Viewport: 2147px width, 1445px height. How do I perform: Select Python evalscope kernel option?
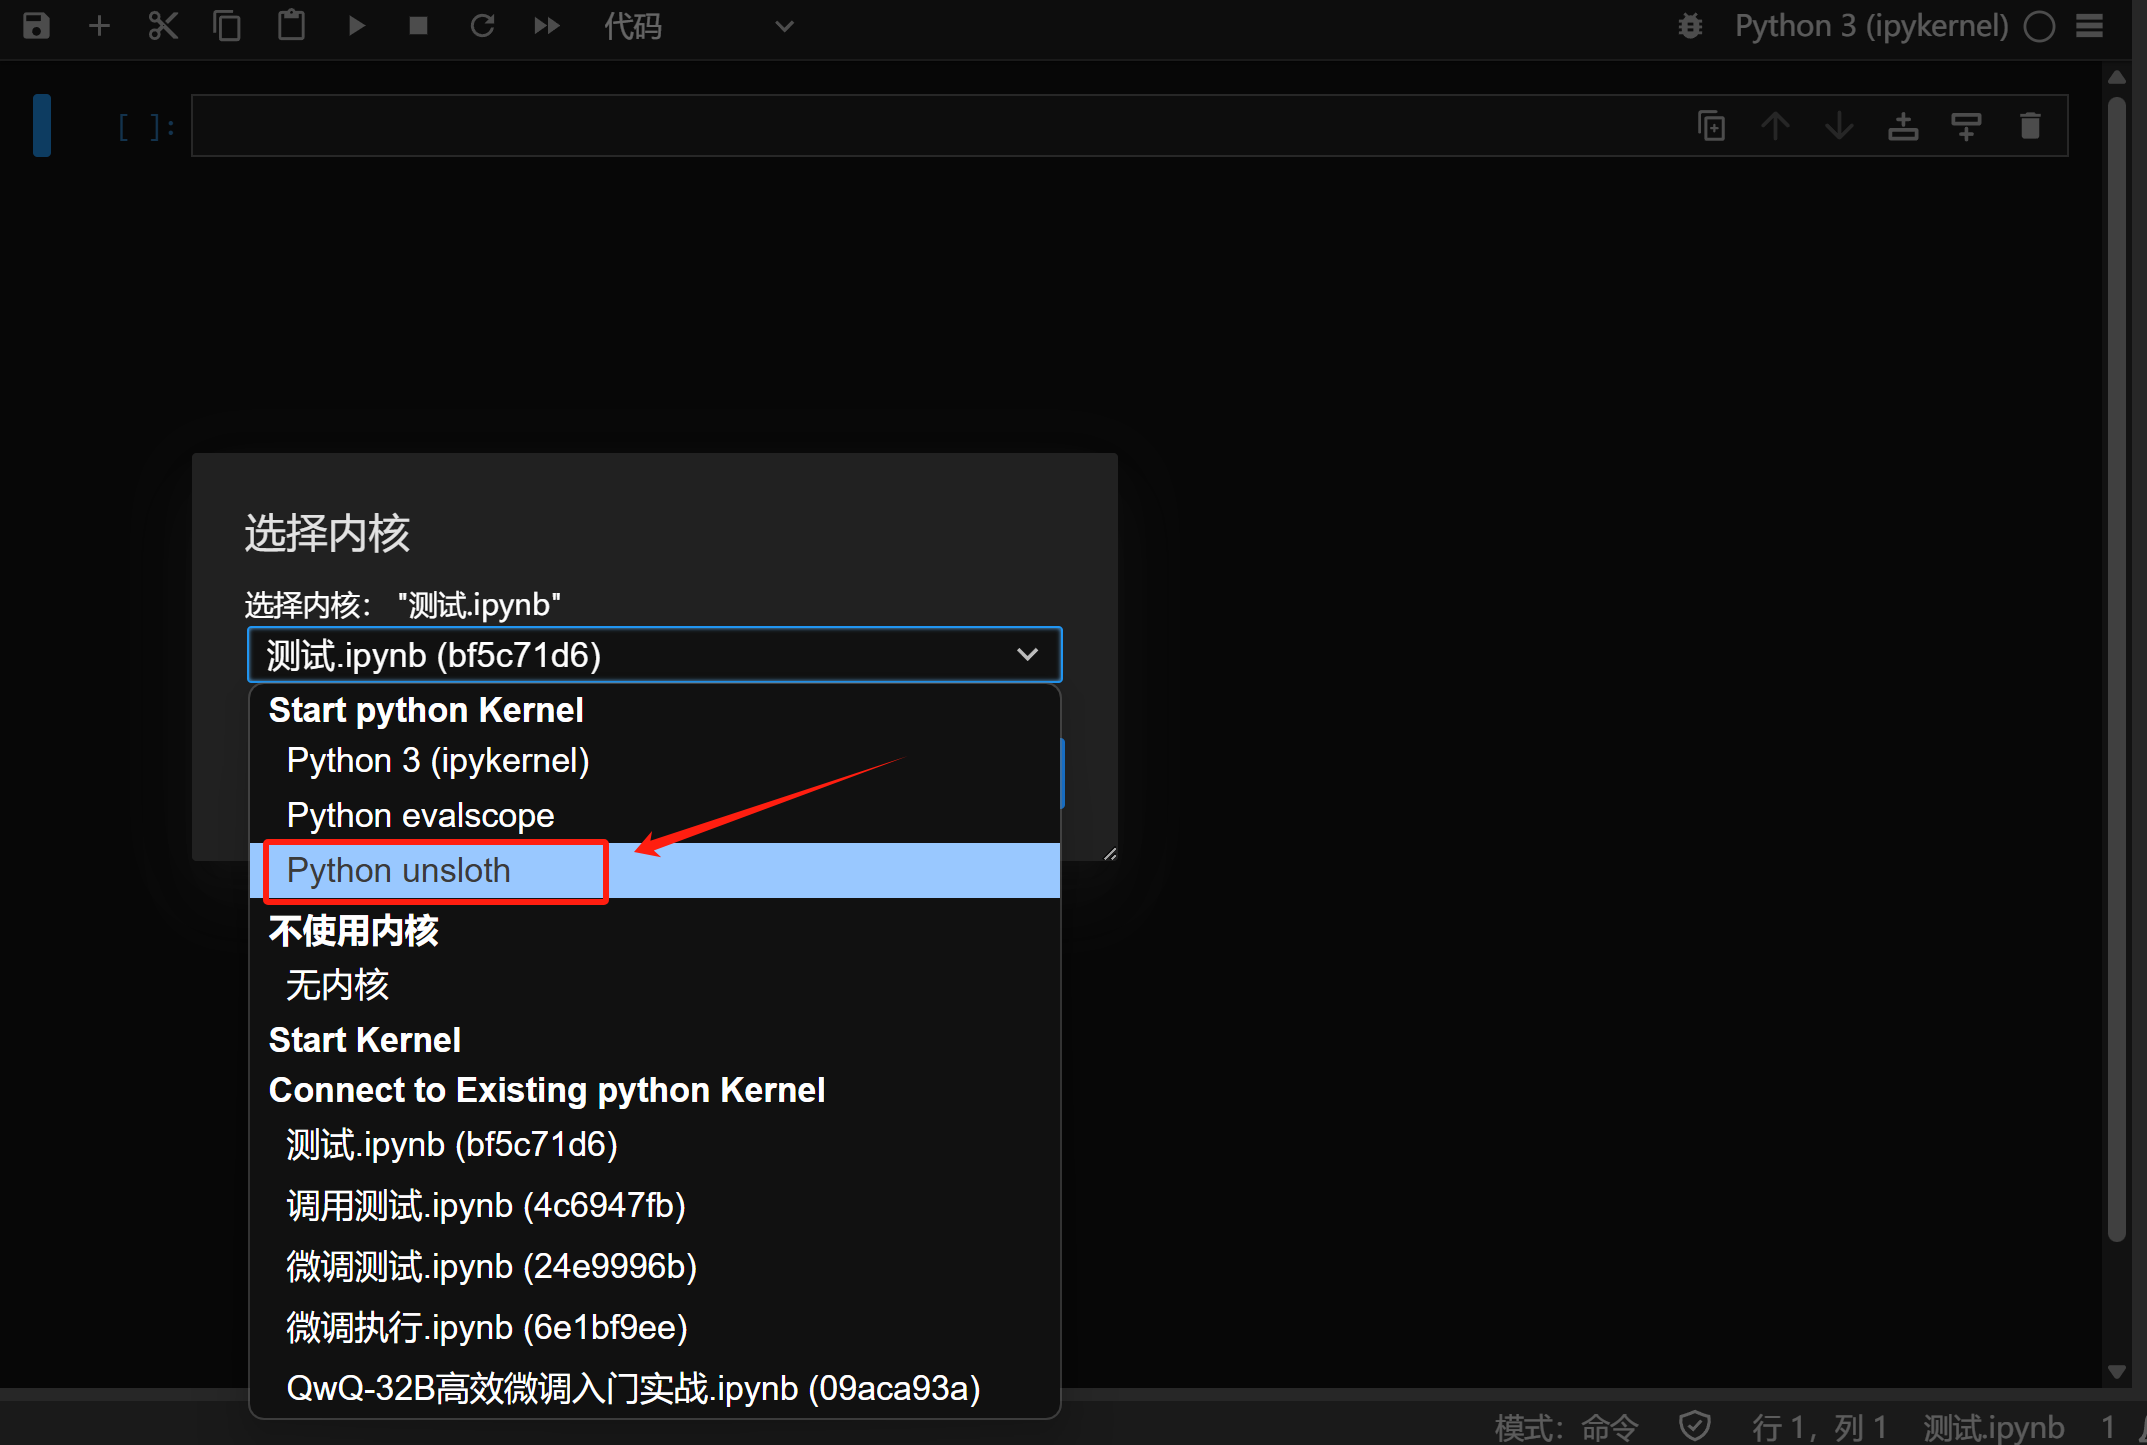420,815
